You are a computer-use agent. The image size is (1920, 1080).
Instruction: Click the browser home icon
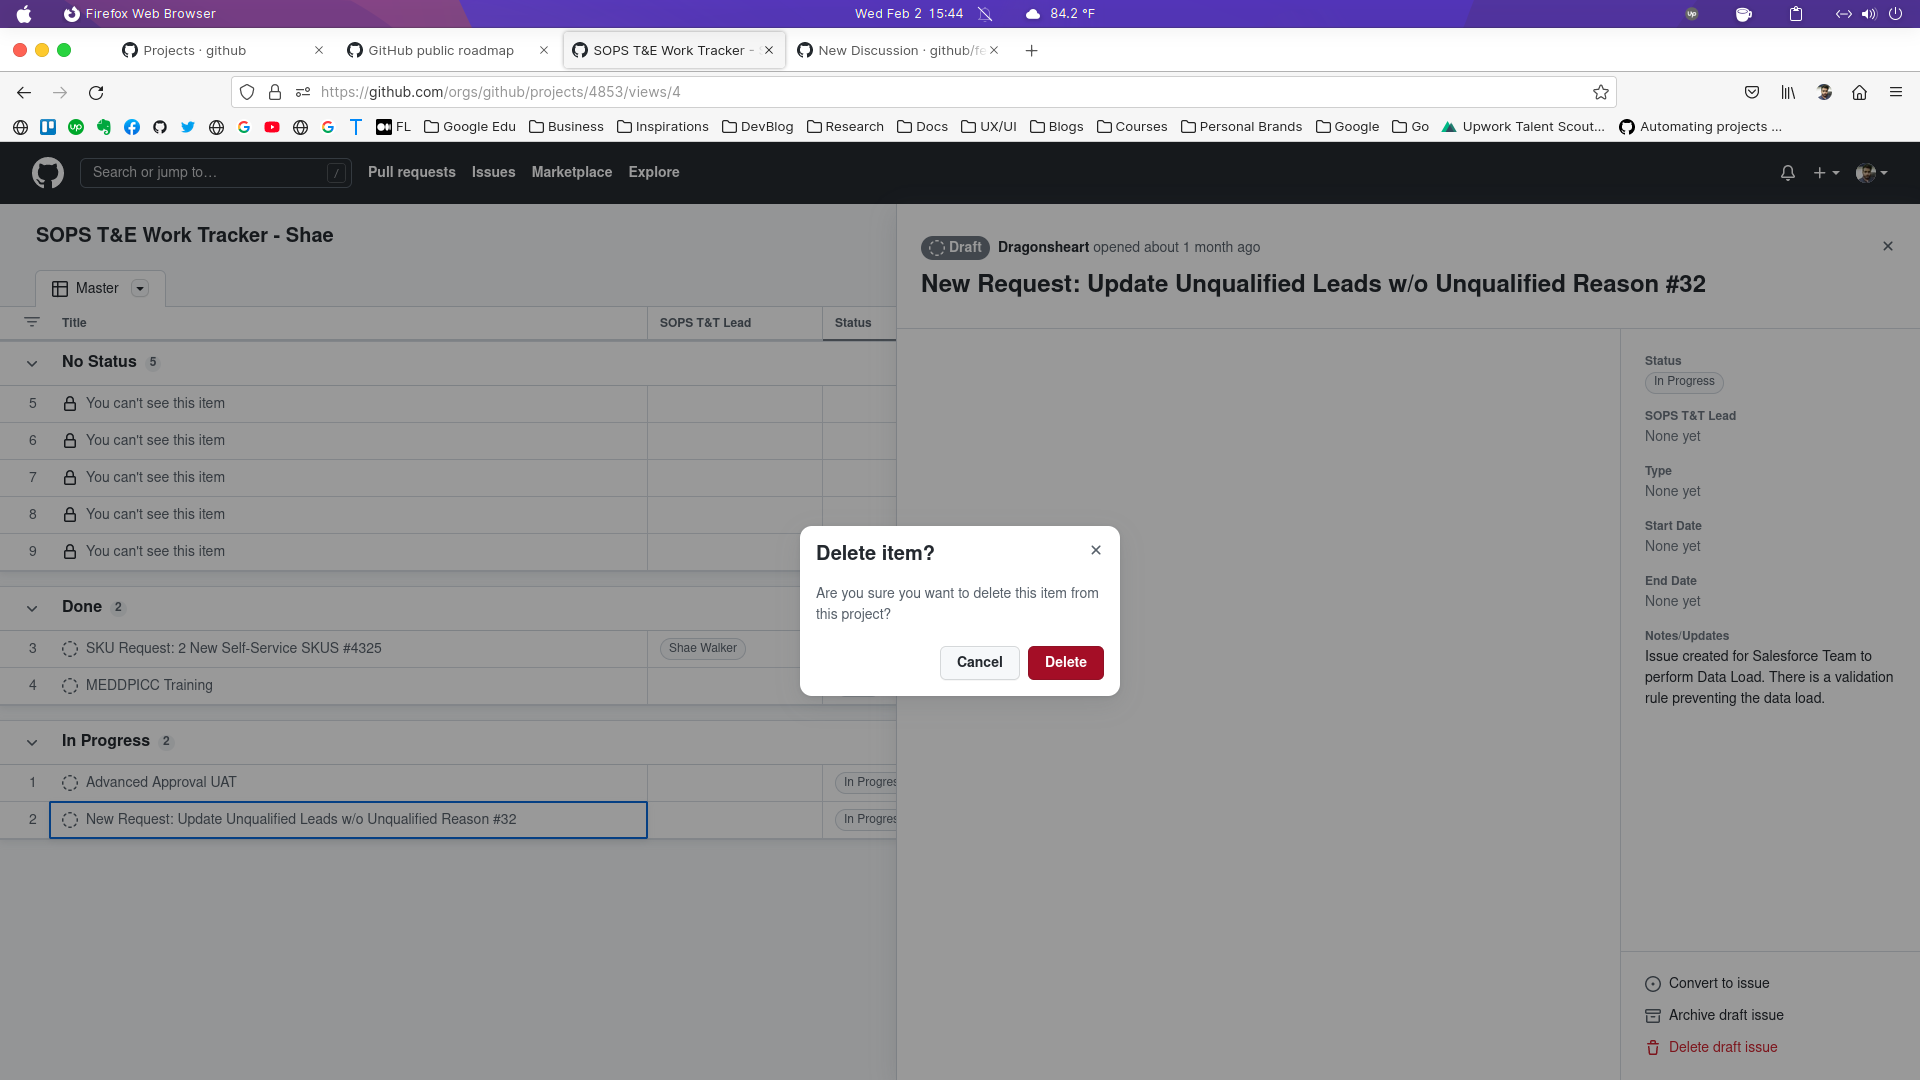tap(1860, 93)
